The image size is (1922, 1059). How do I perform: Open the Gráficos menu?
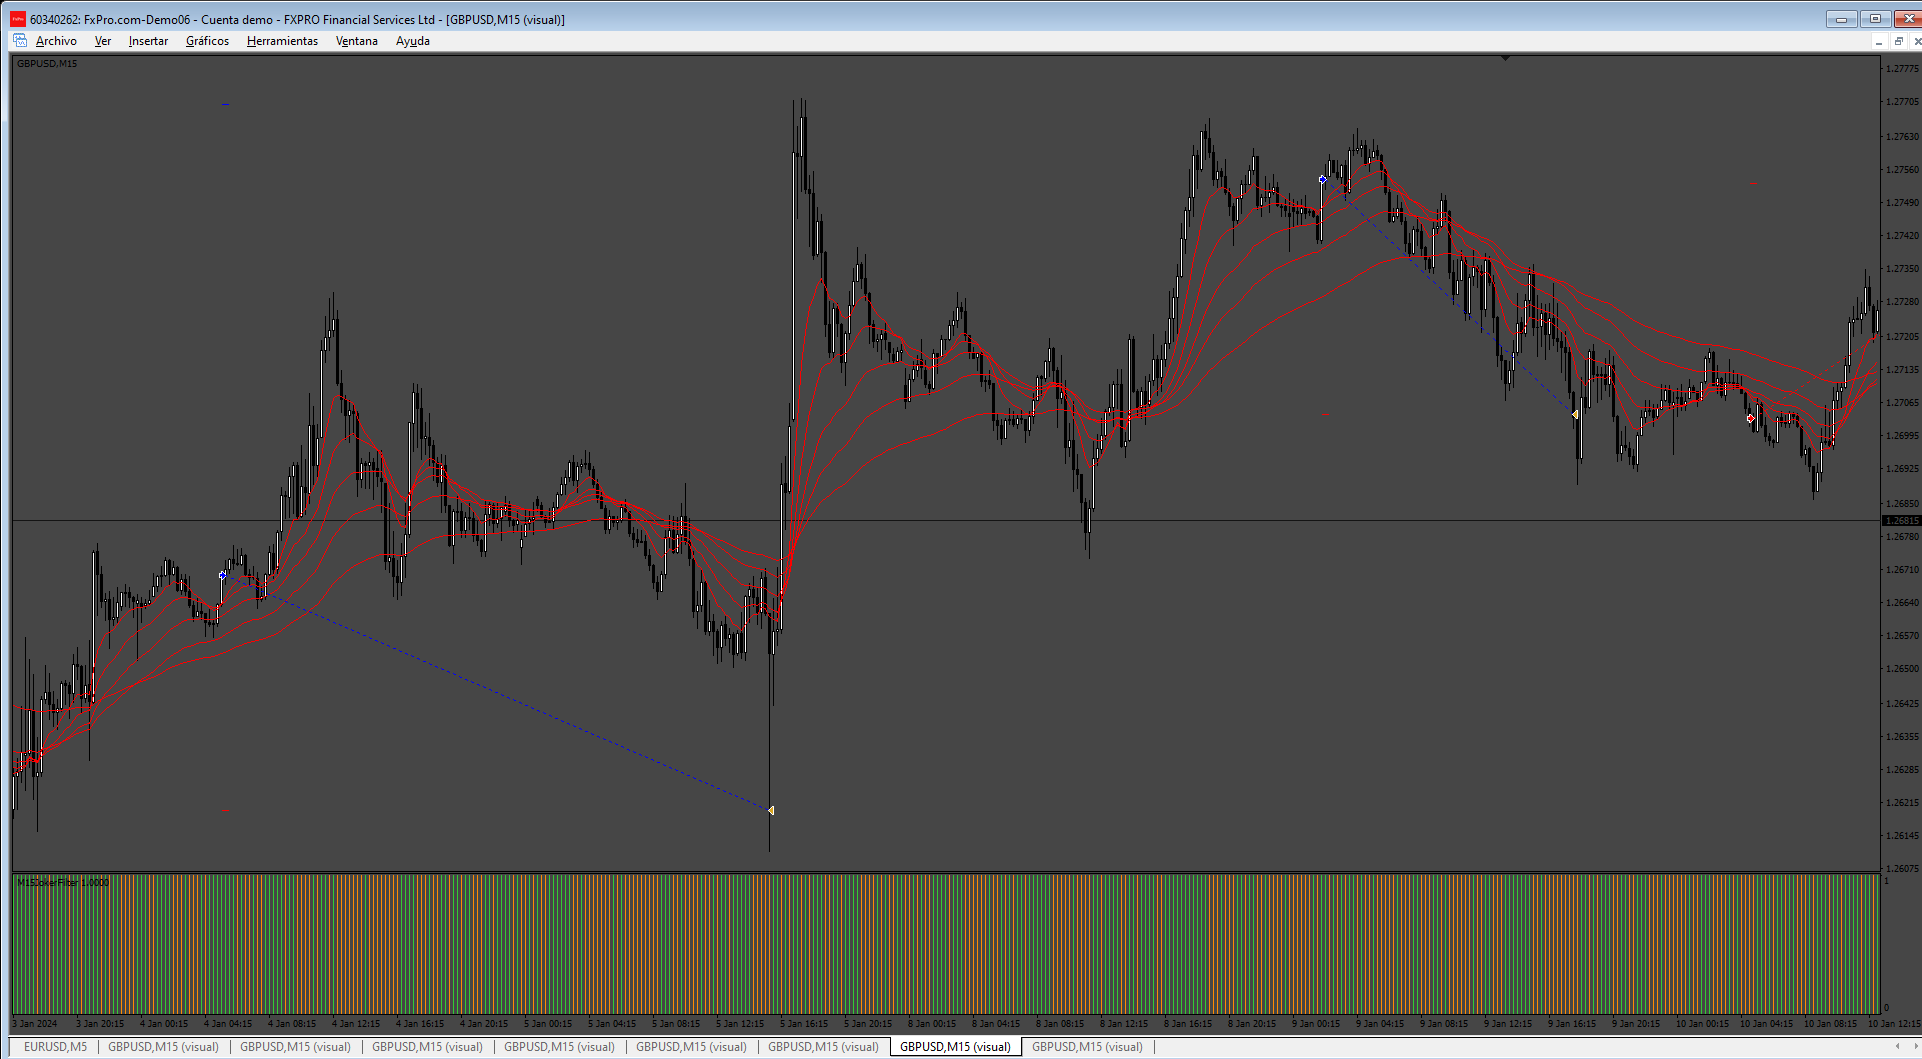pyautogui.click(x=207, y=41)
